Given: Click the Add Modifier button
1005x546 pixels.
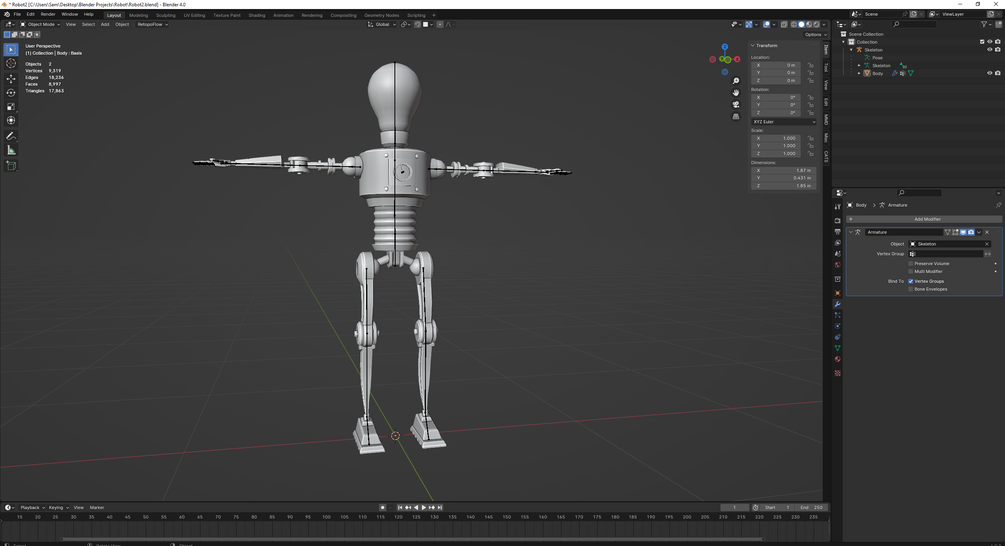Looking at the screenshot, I should [923, 219].
